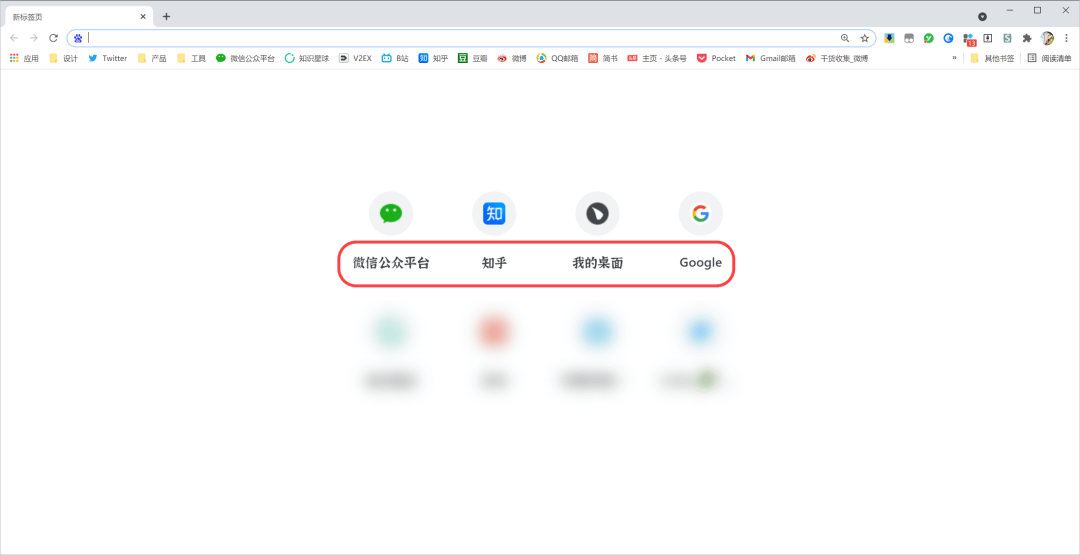Image resolution: width=1080 pixels, height=555 pixels.
Task: Open the Extensions puzzle piece menu
Action: coord(1027,38)
